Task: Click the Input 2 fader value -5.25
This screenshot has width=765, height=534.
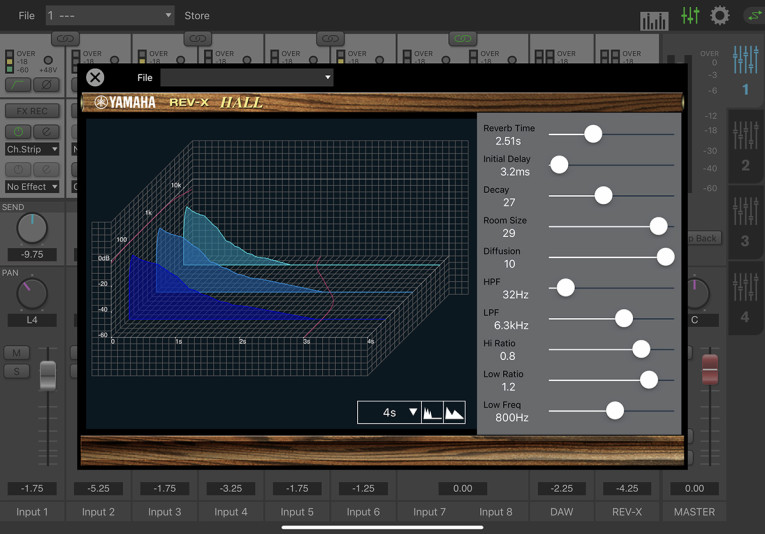Action: coord(98,488)
